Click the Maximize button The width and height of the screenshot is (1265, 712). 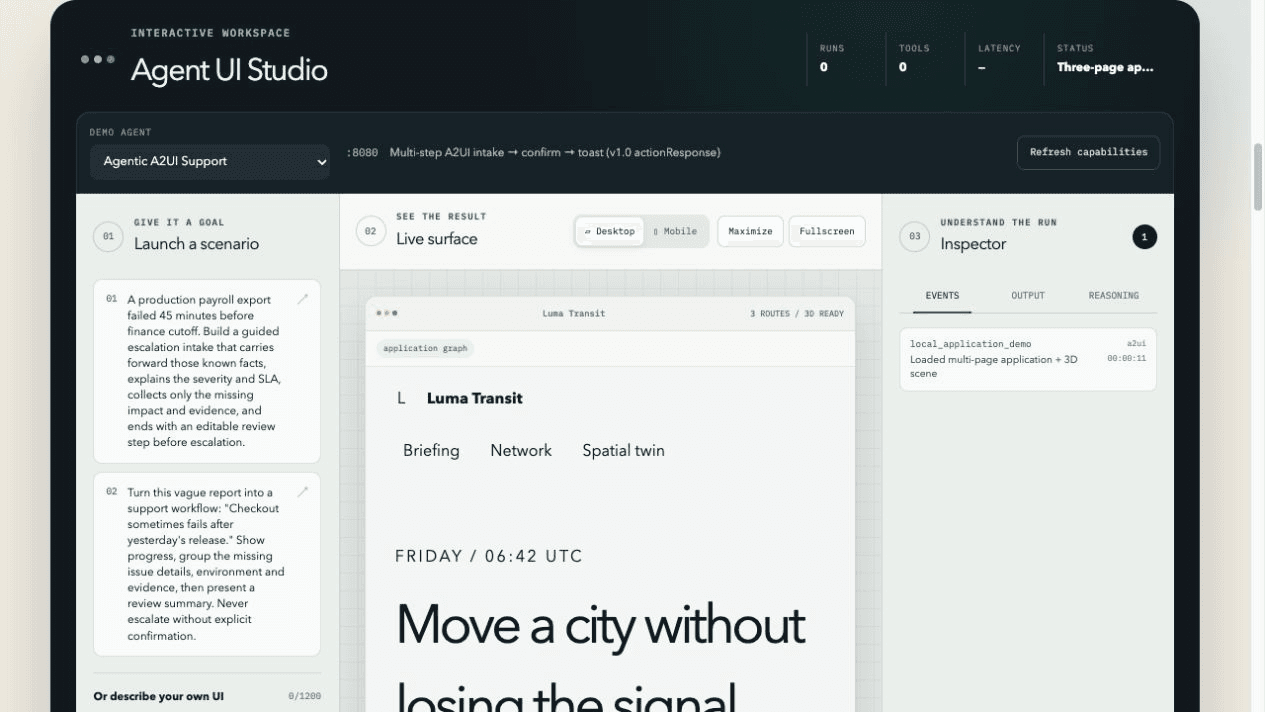click(750, 231)
